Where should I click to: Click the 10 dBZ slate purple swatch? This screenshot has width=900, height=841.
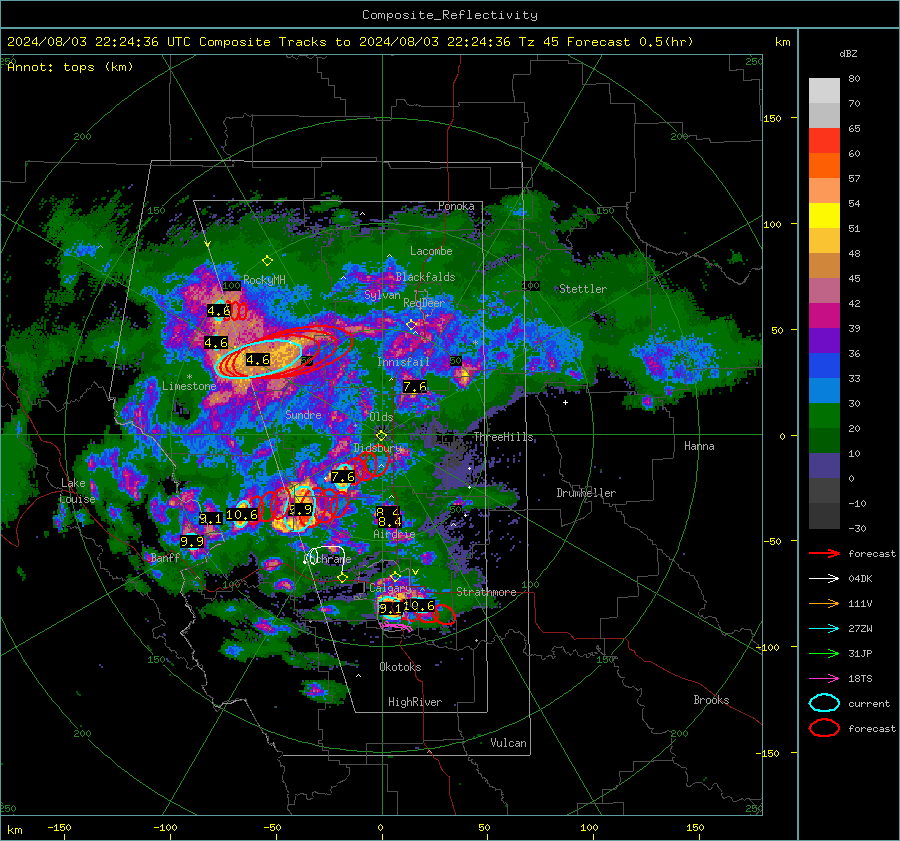[824, 466]
